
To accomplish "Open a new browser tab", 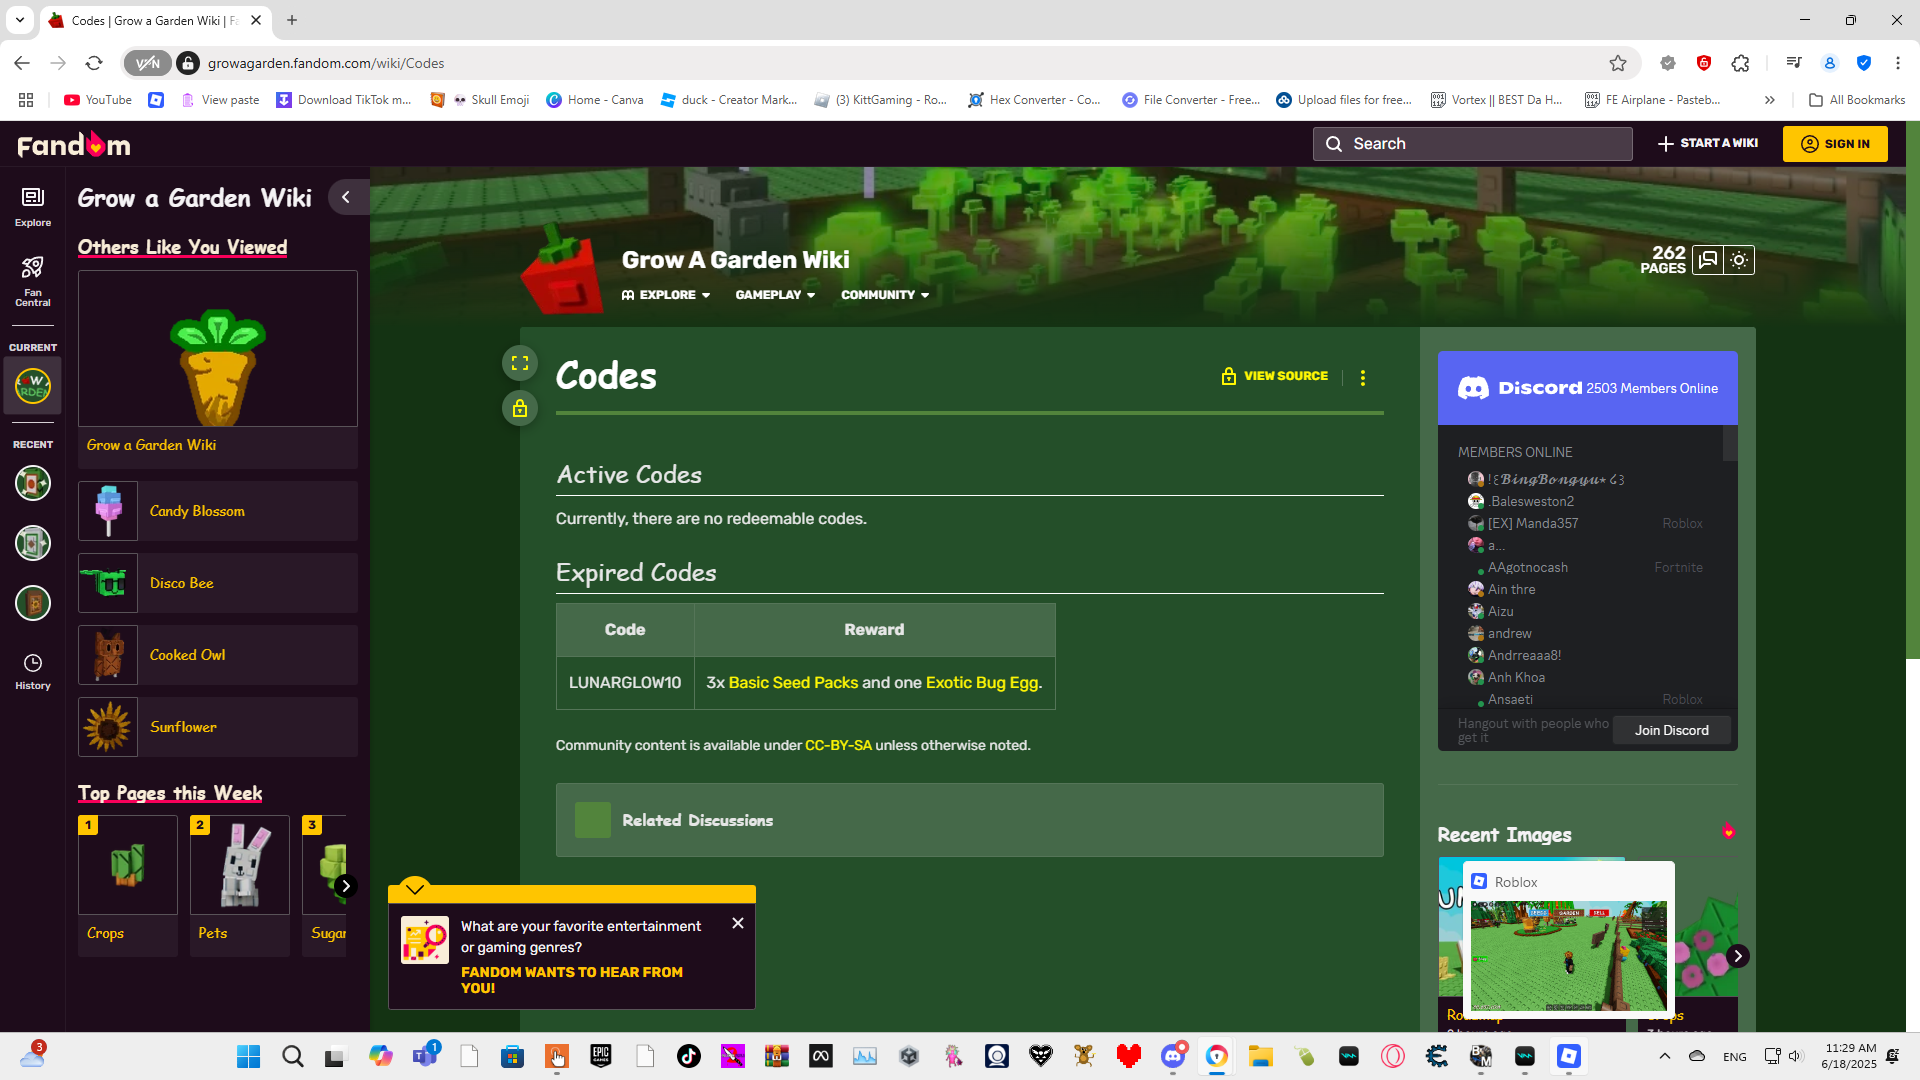I will pos(292,20).
